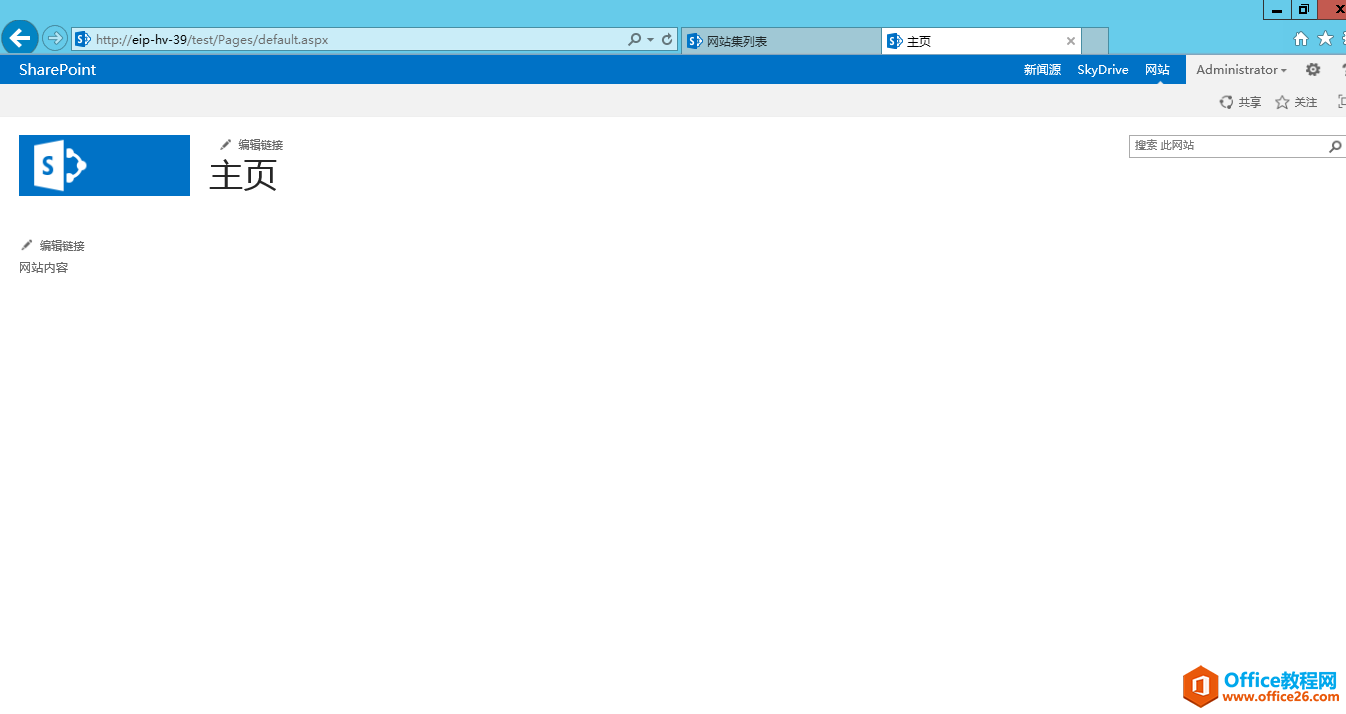Go back with the browser back arrow

[x=20, y=38]
